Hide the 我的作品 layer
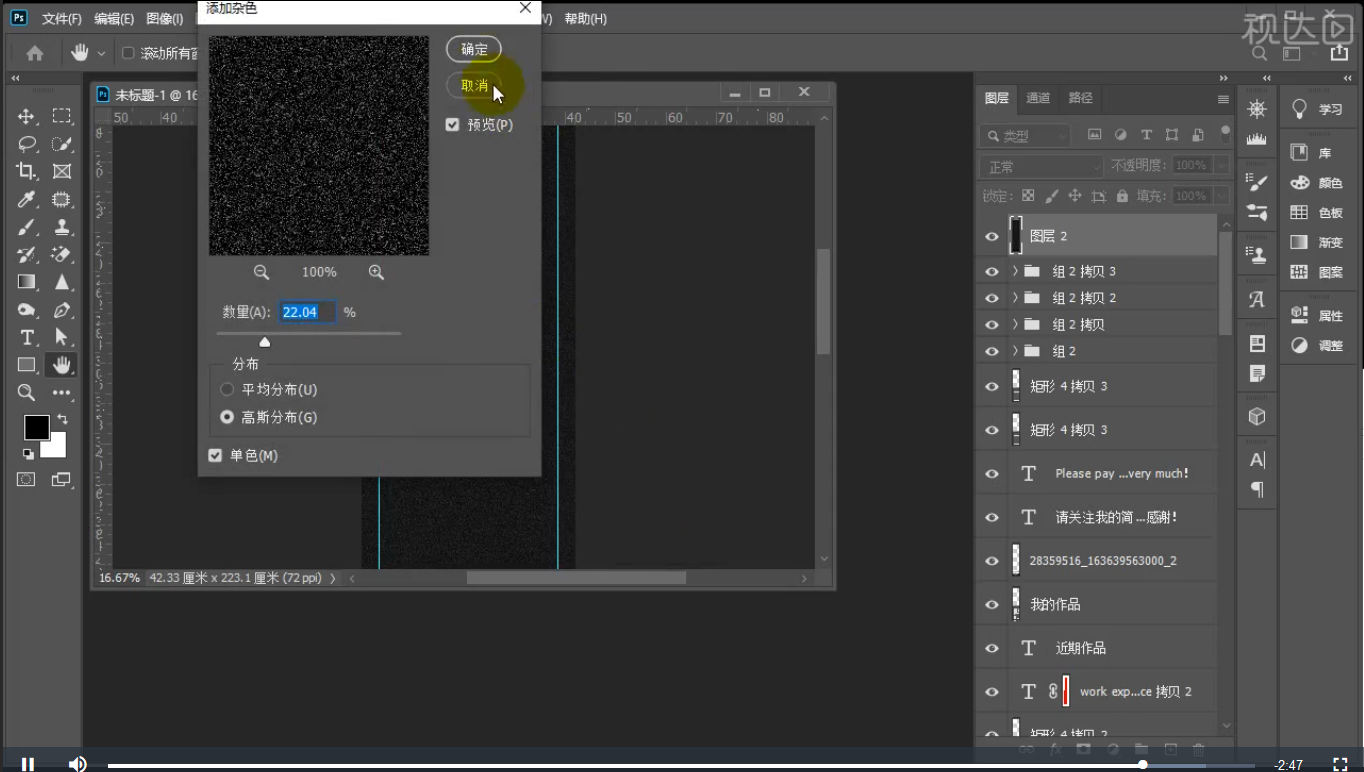 [992, 604]
